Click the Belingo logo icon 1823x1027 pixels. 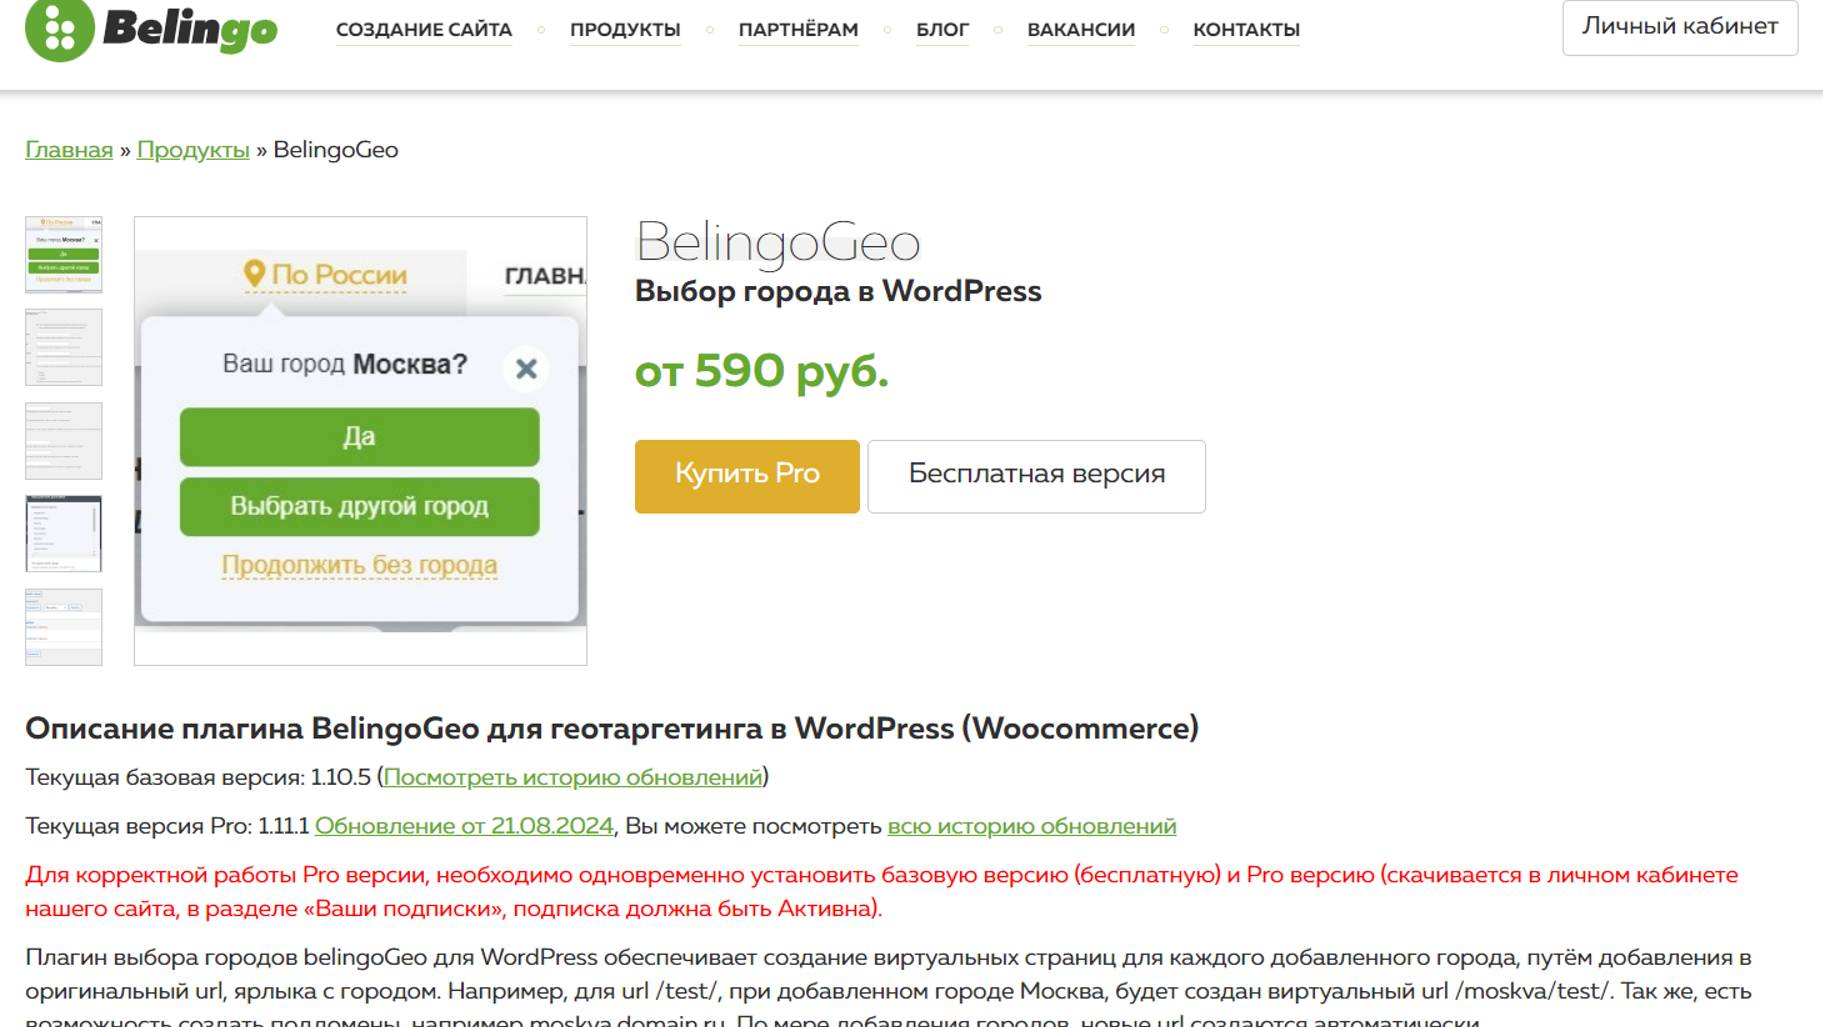tap(59, 28)
